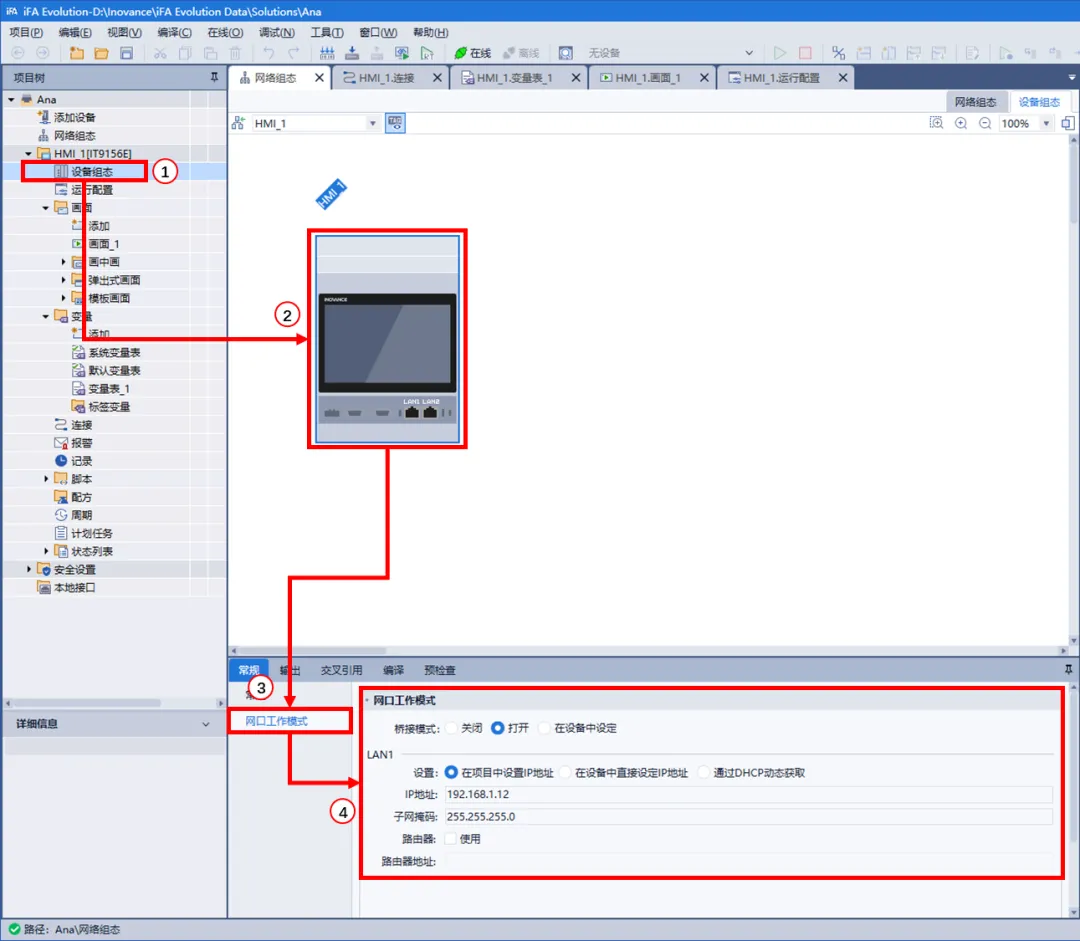Select 变量表_1 in the project tree
1080x941 pixels.
109,389
